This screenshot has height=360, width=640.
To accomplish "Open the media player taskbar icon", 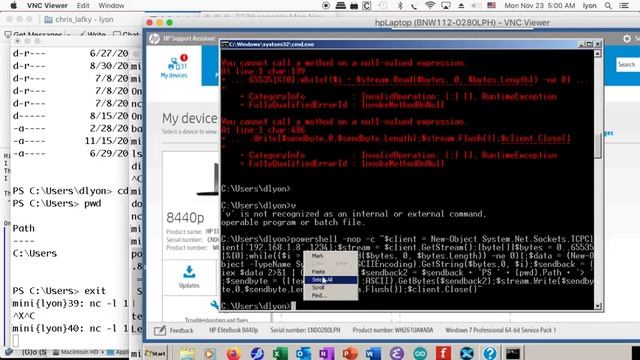I will pos(210,353).
